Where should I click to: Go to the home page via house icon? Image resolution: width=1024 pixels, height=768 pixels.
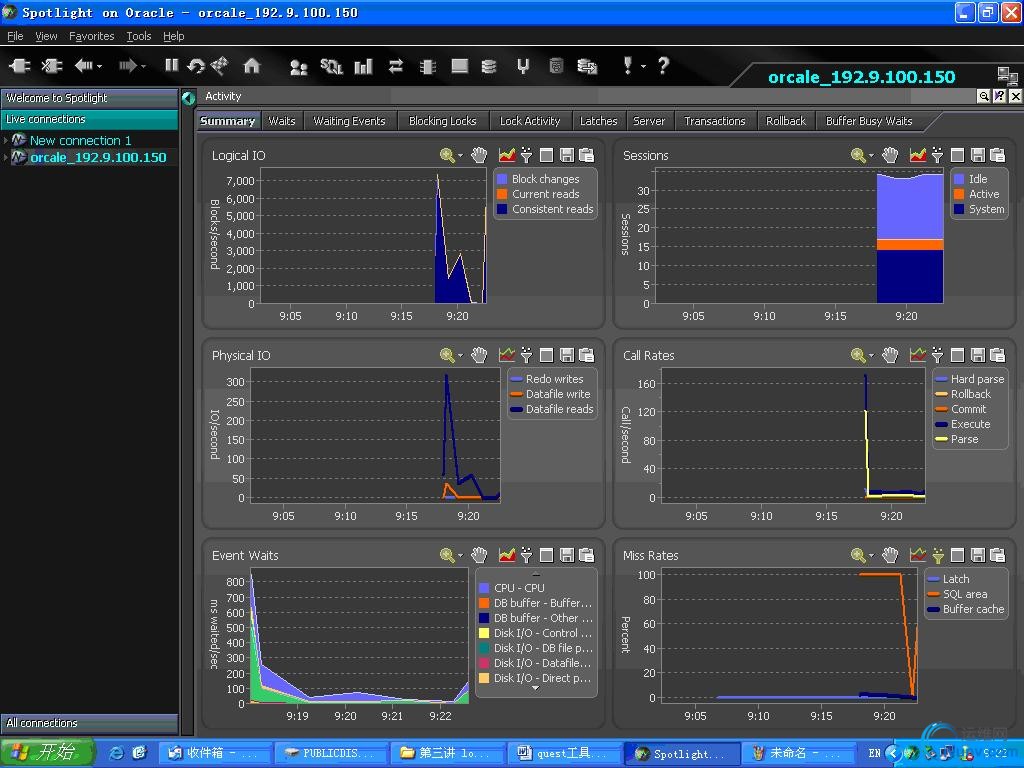(251, 65)
